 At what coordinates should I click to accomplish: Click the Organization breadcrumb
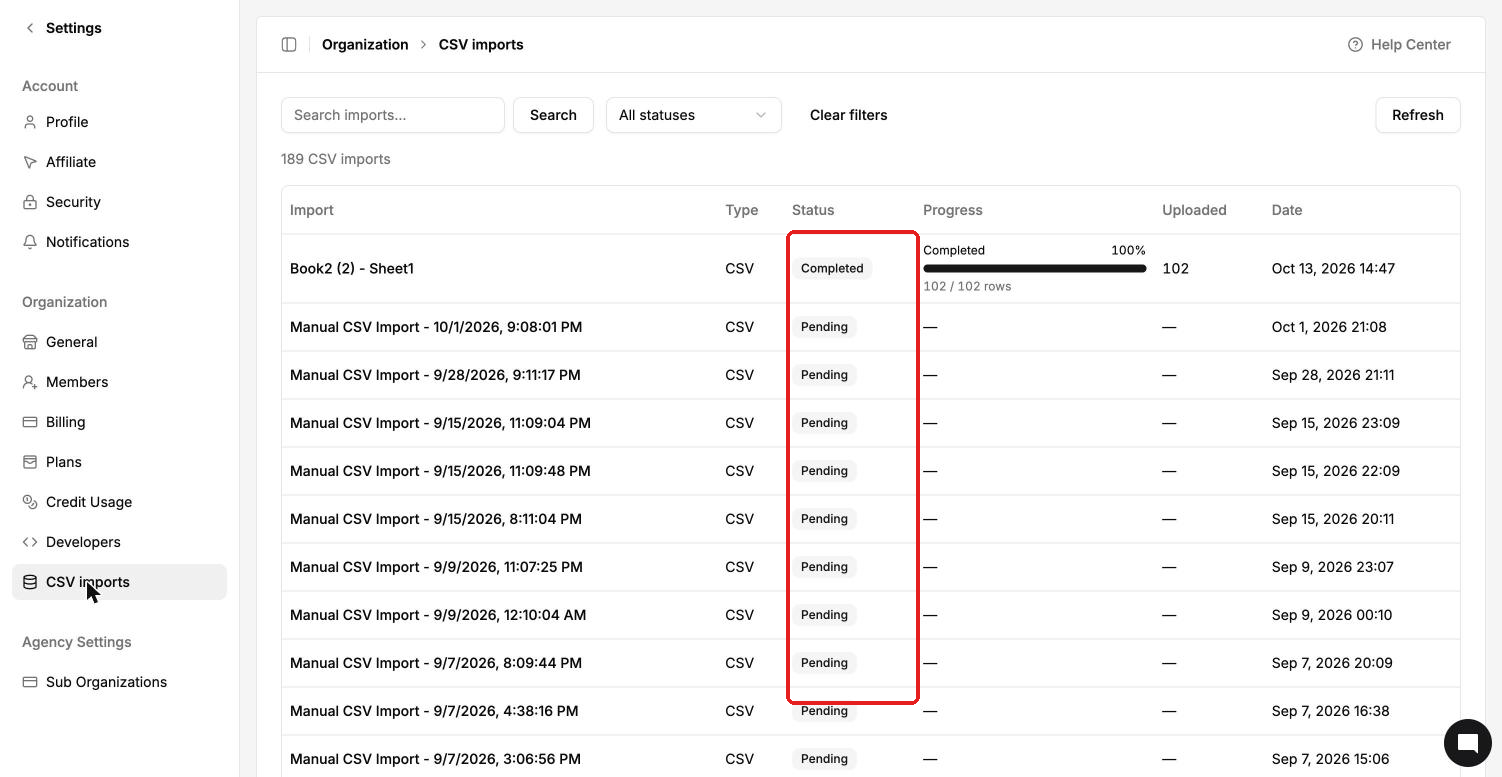[365, 44]
